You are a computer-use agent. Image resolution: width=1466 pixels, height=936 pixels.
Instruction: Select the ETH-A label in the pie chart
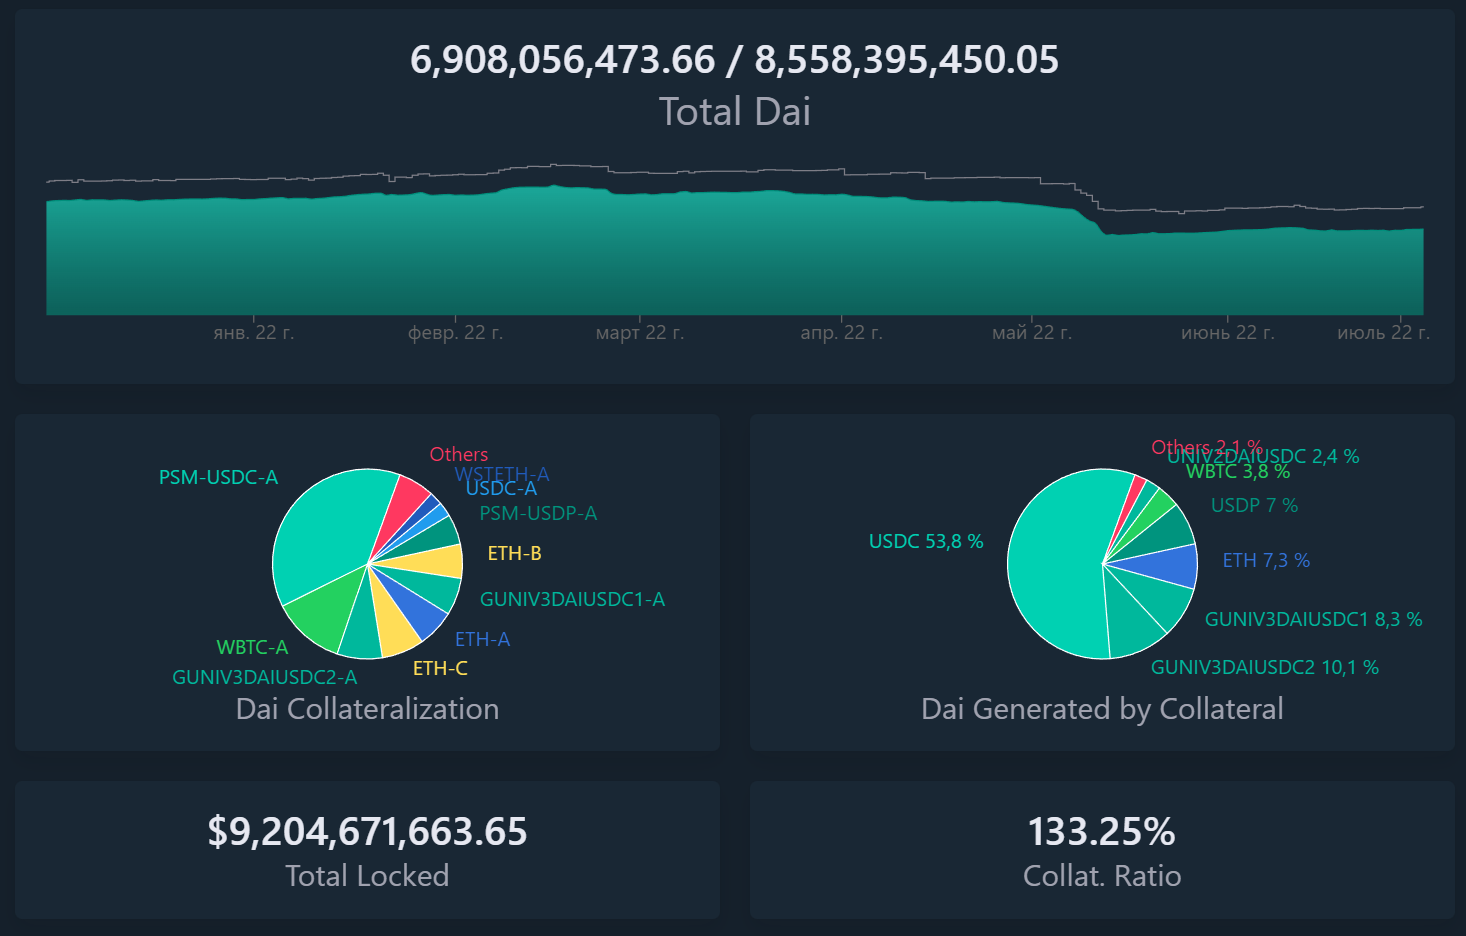pyautogui.click(x=482, y=639)
